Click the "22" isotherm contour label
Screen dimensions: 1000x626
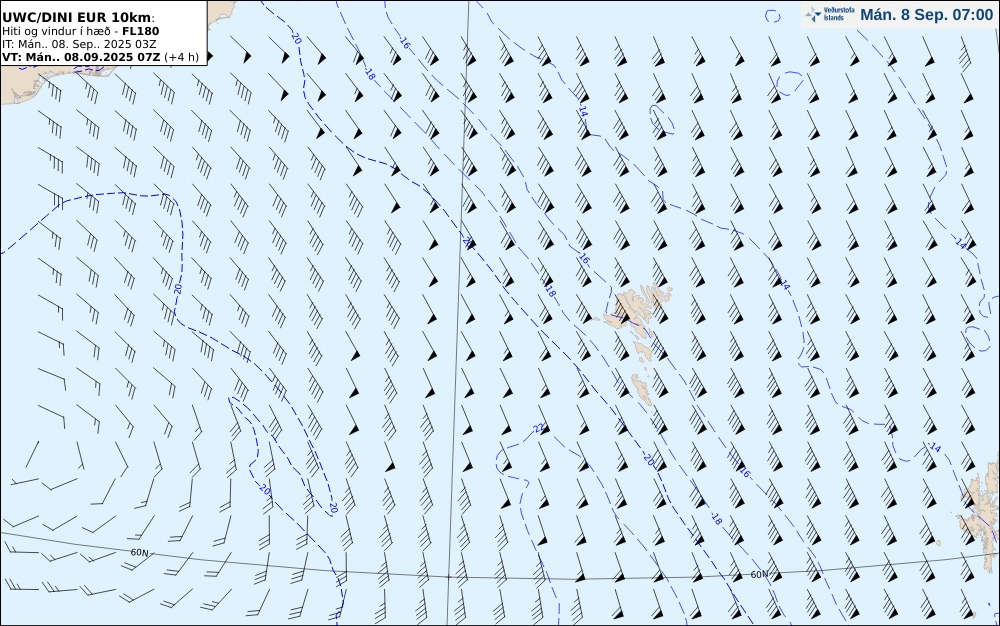[540, 428]
